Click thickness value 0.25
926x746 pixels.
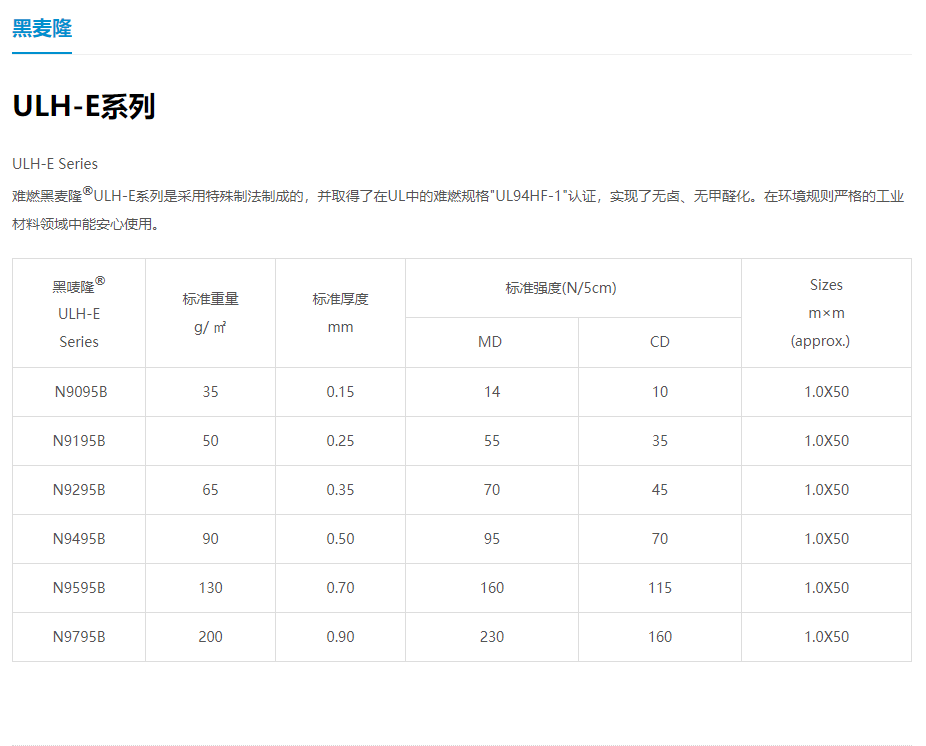click(340, 441)
